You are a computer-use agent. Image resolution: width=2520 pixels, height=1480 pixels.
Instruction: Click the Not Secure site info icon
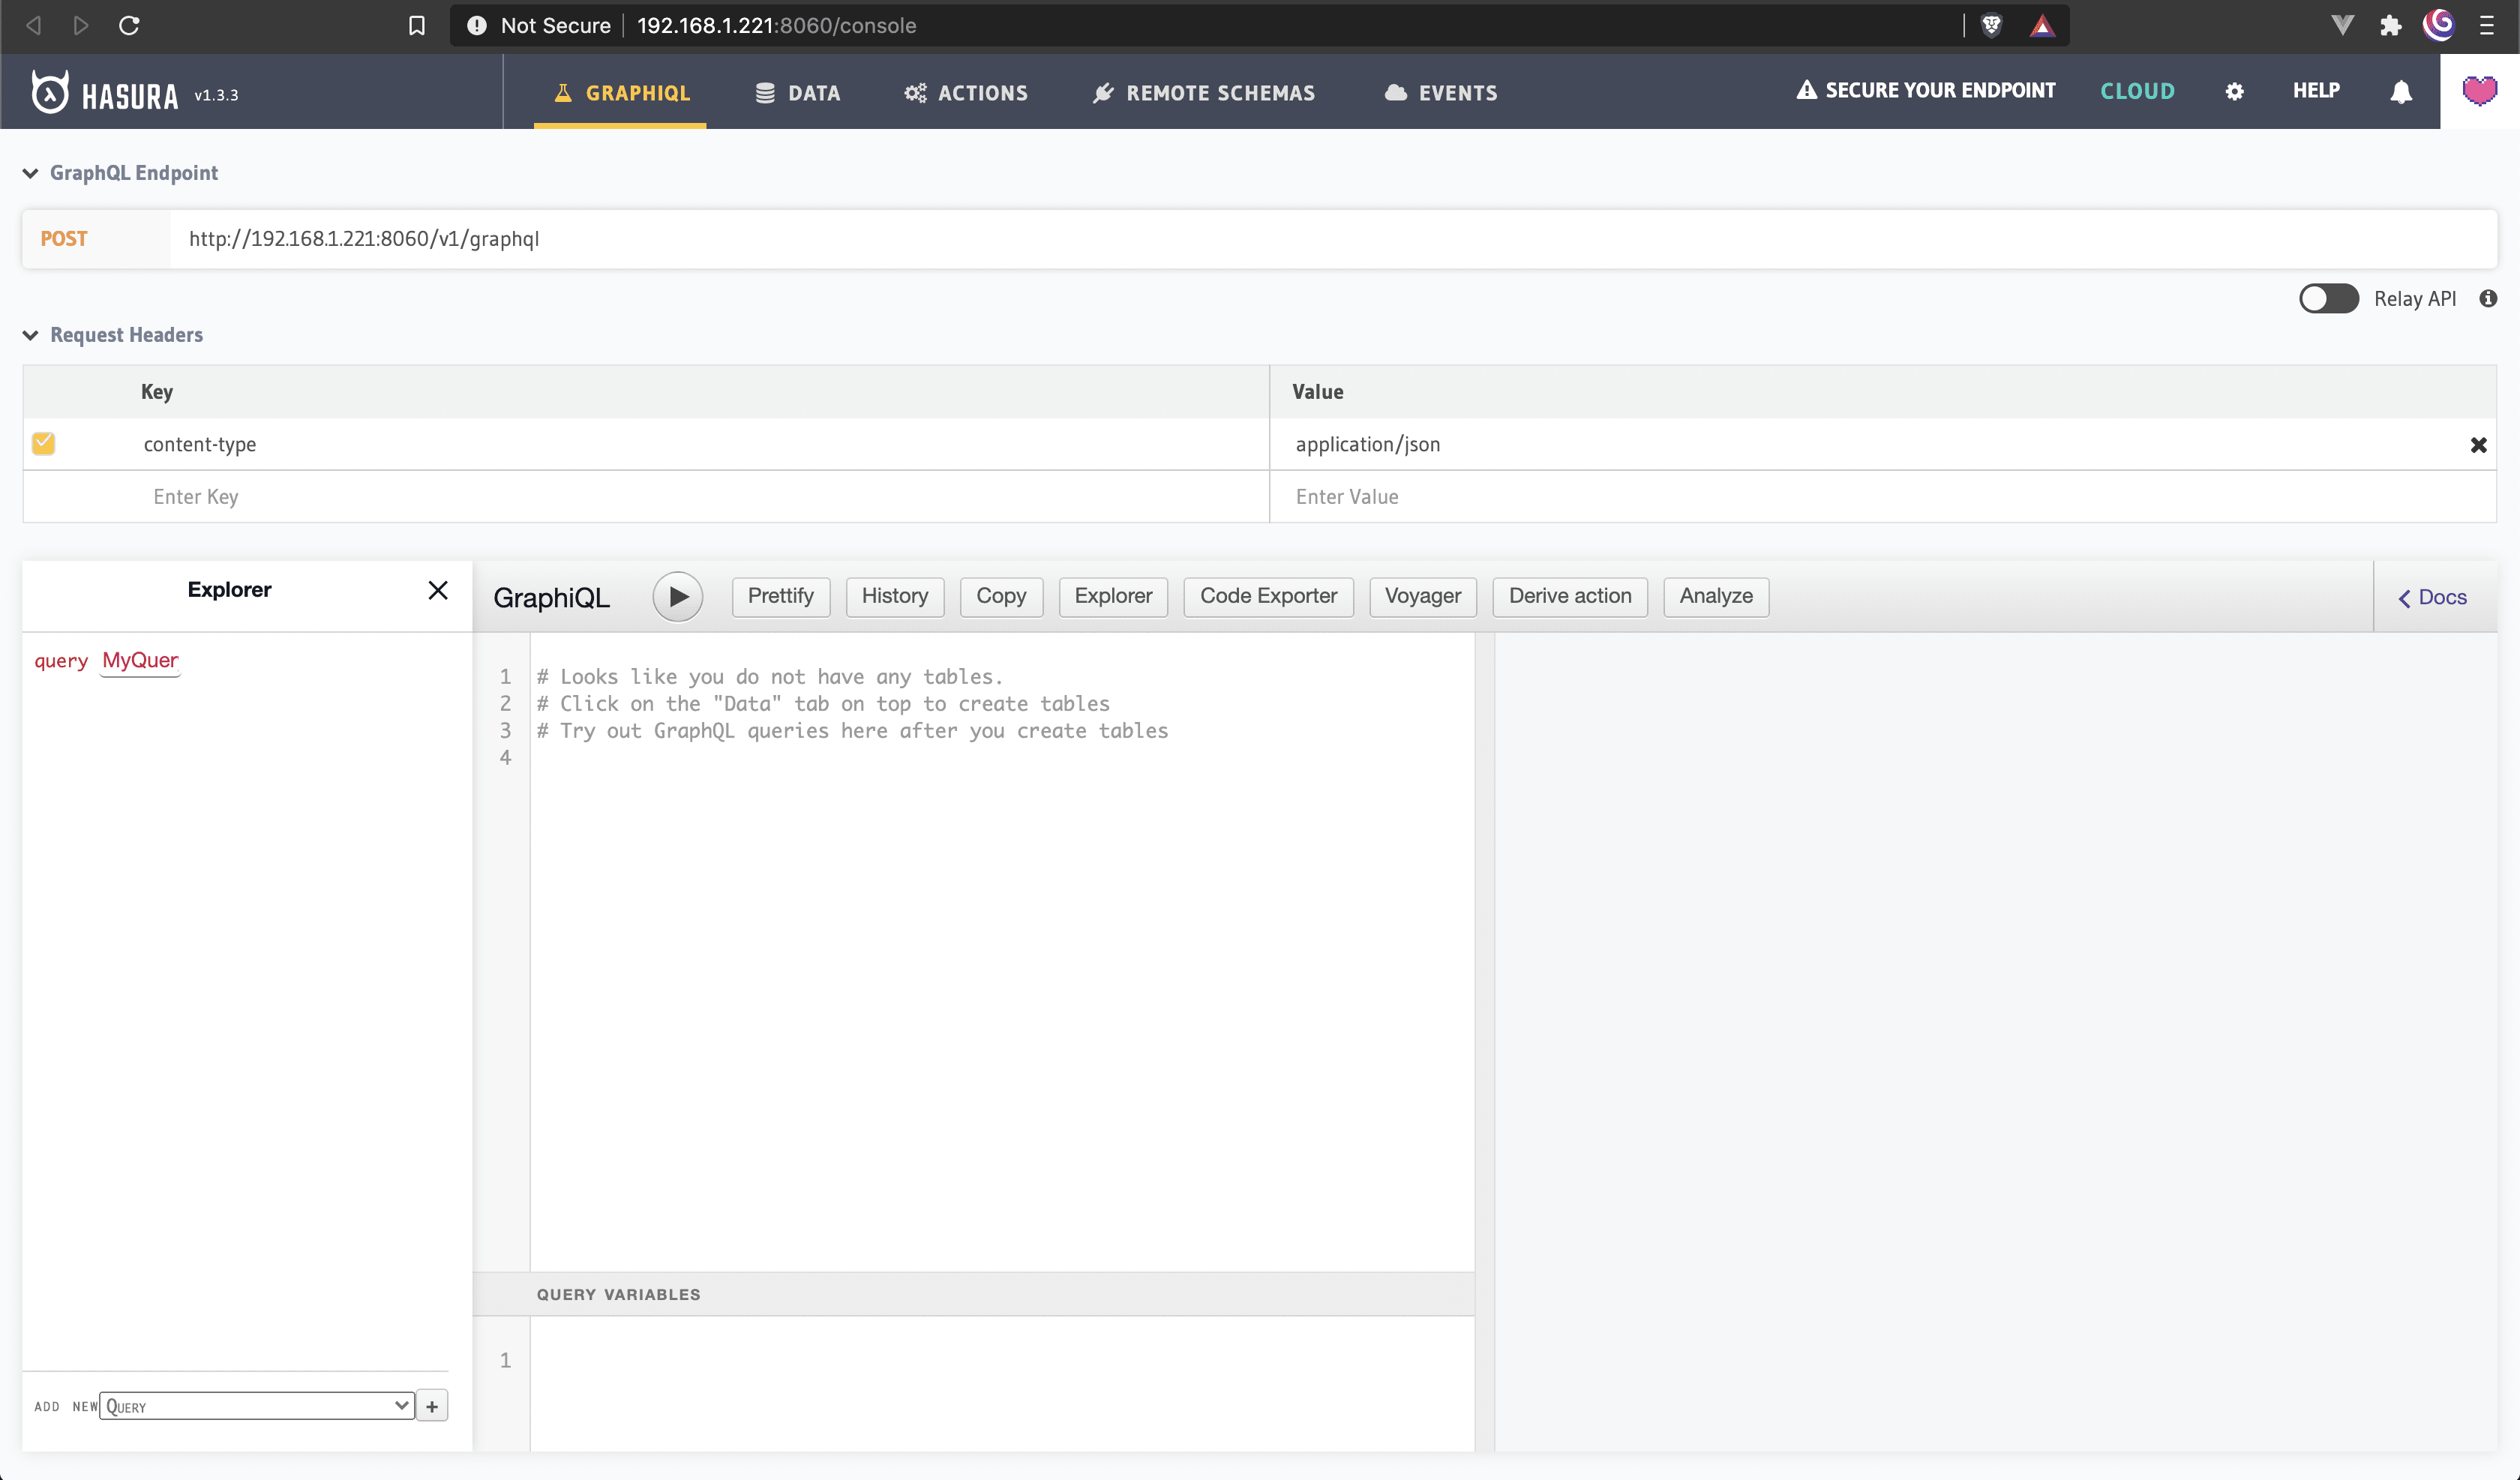[x=477, y=25]
